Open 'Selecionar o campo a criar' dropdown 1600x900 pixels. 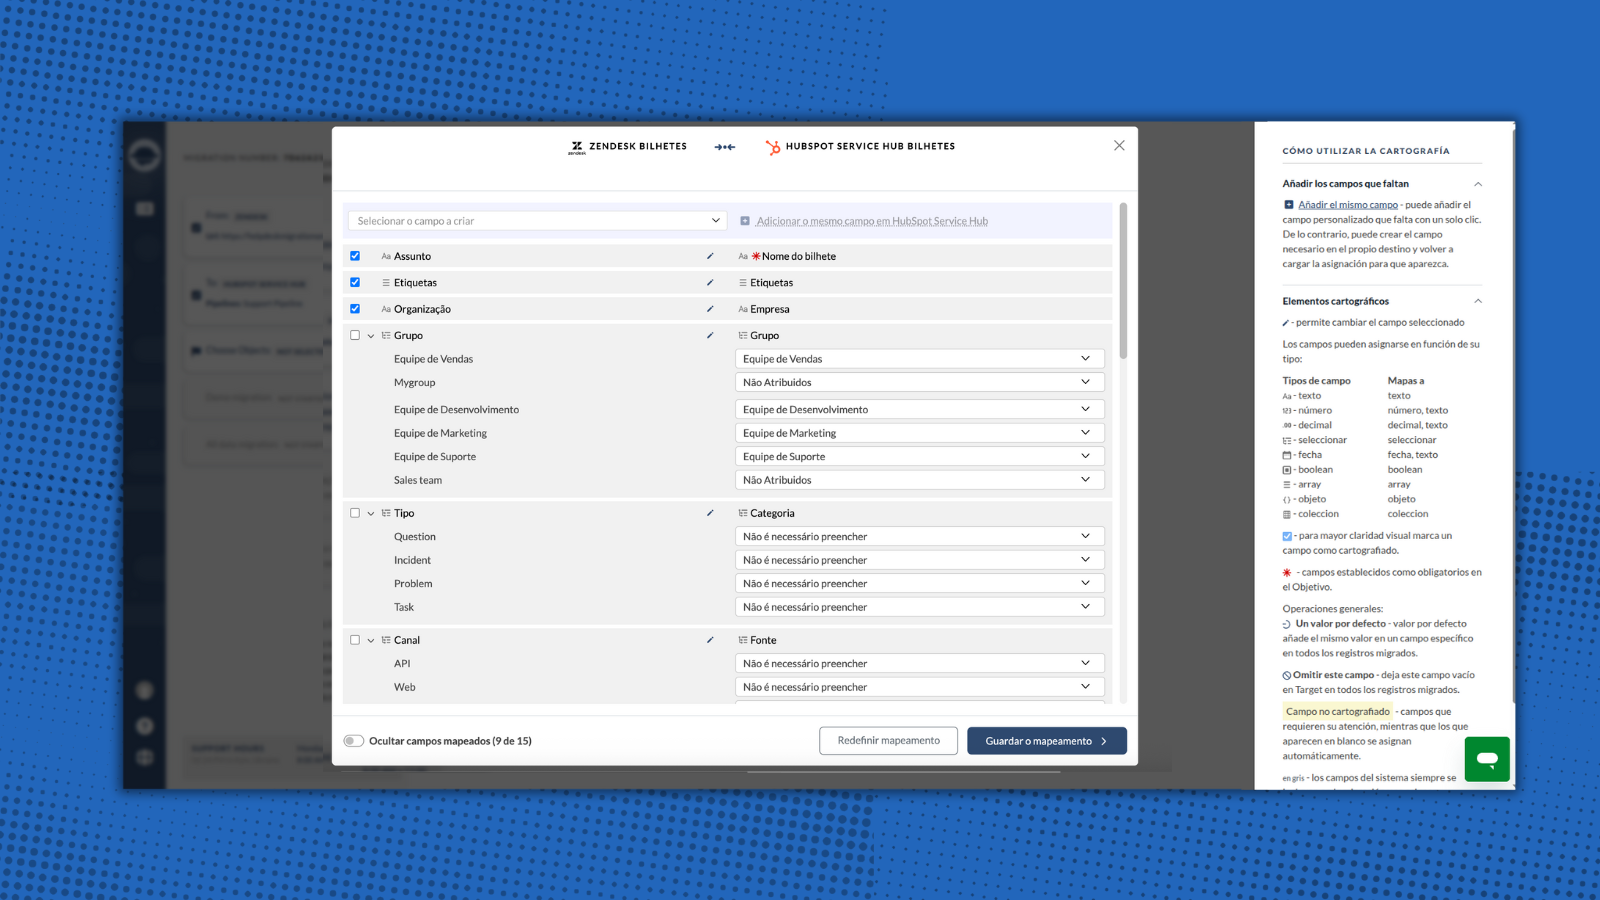coord(537,221)
